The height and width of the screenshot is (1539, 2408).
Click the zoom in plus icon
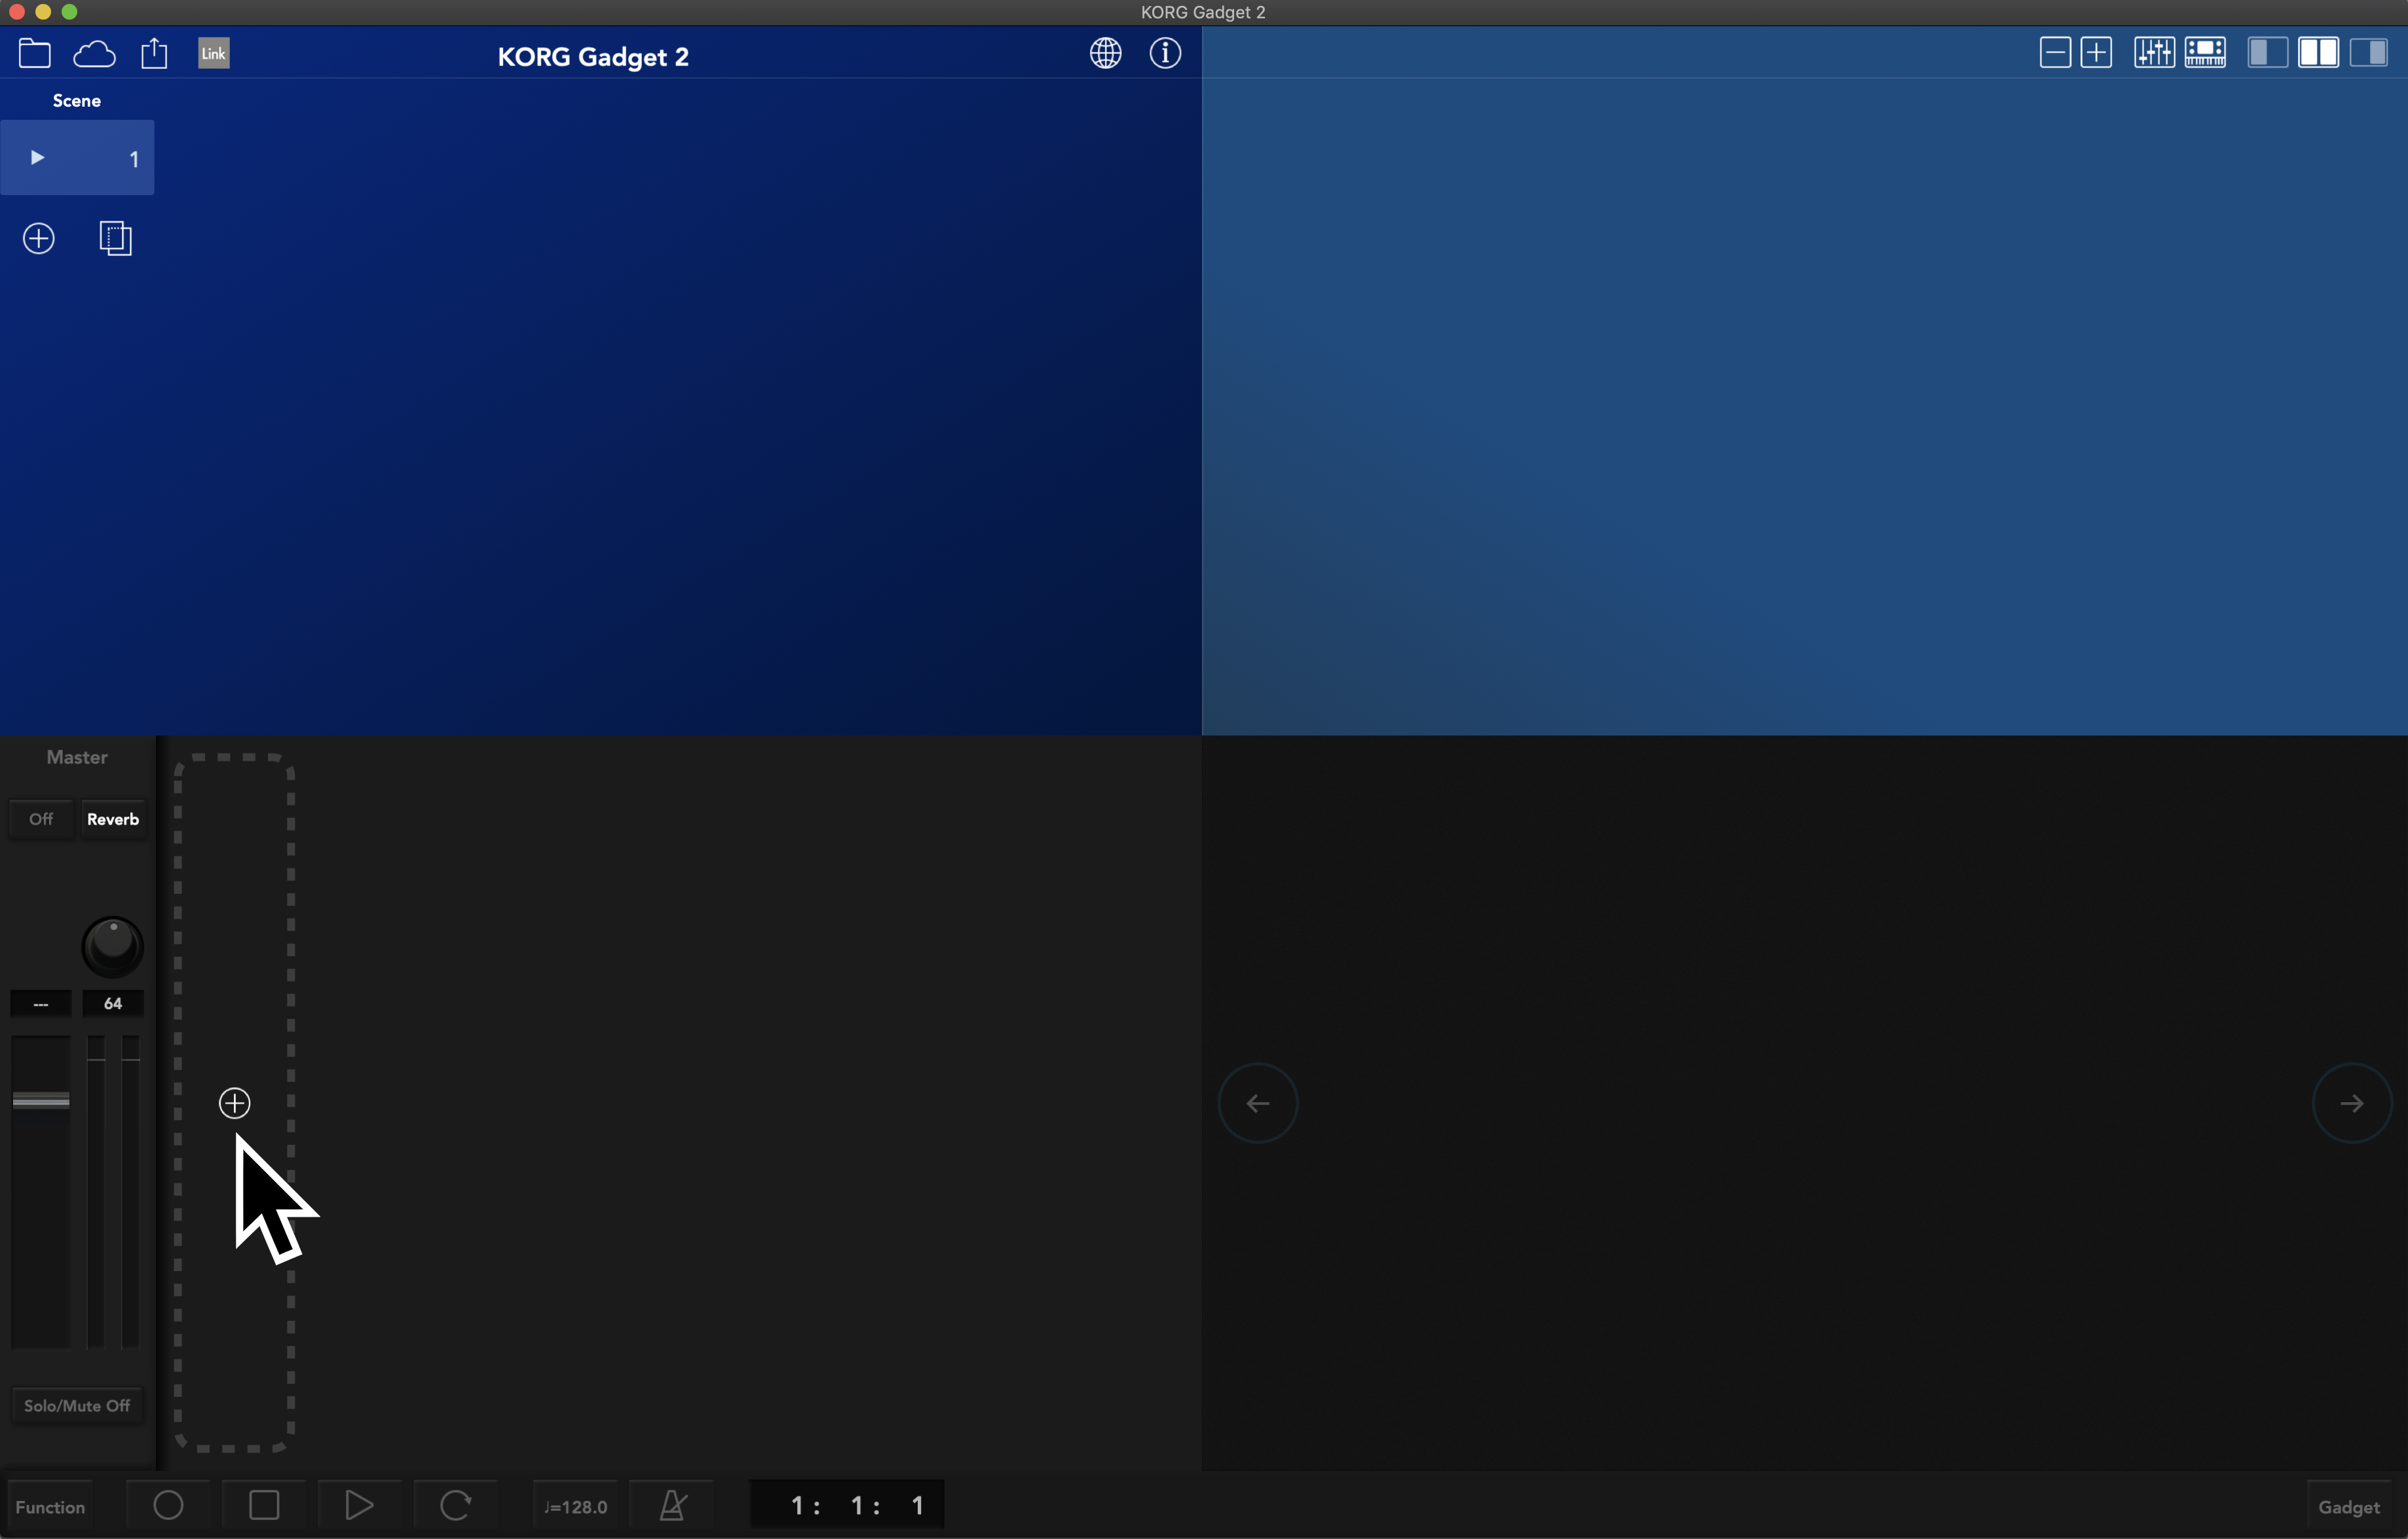tap(2096, 53)
